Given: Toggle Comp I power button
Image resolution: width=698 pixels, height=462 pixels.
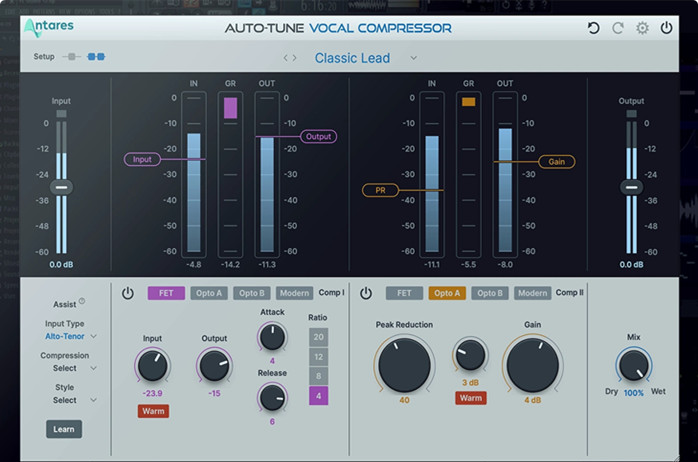Looking at the screenshot, I should pyautogui.click(x=128, y=293).
